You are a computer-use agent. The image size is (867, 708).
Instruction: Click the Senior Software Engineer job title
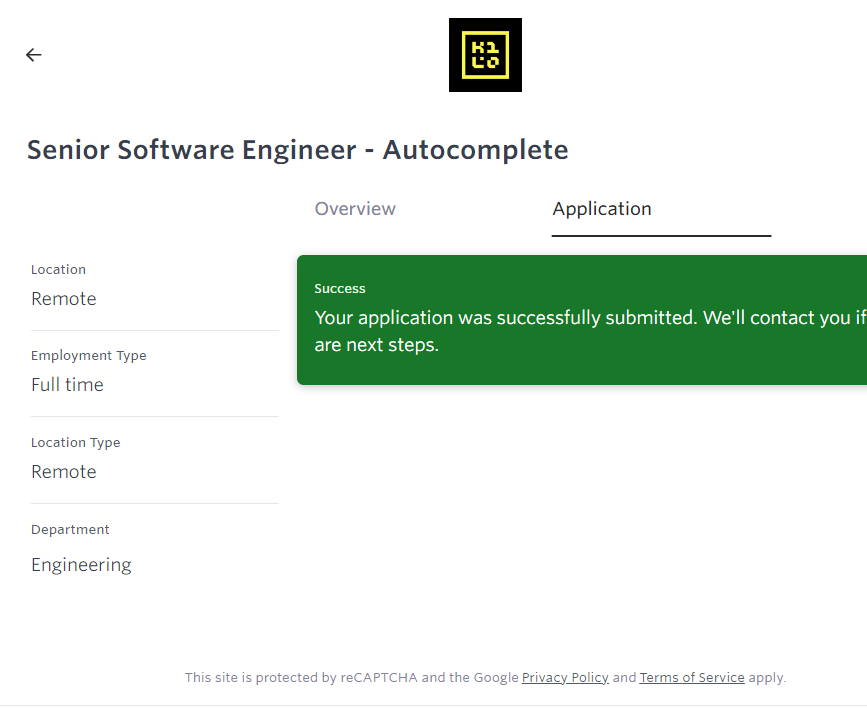pos(297,150)
